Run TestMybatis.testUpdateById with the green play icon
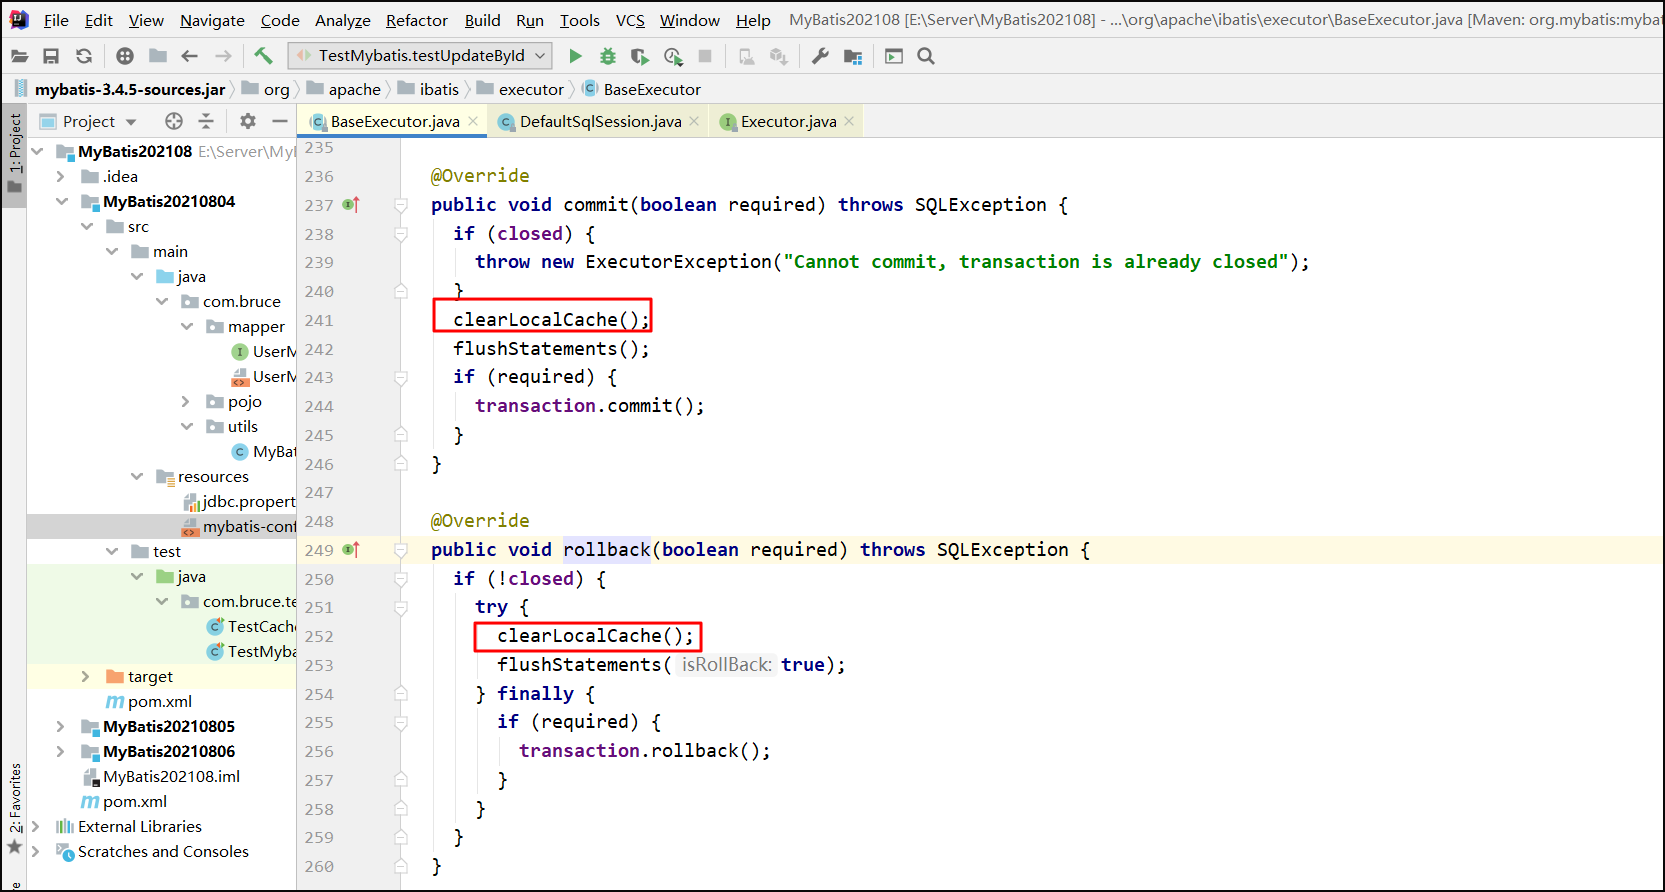This screenshot has height=892, width=1665. (x=575, y=56)
